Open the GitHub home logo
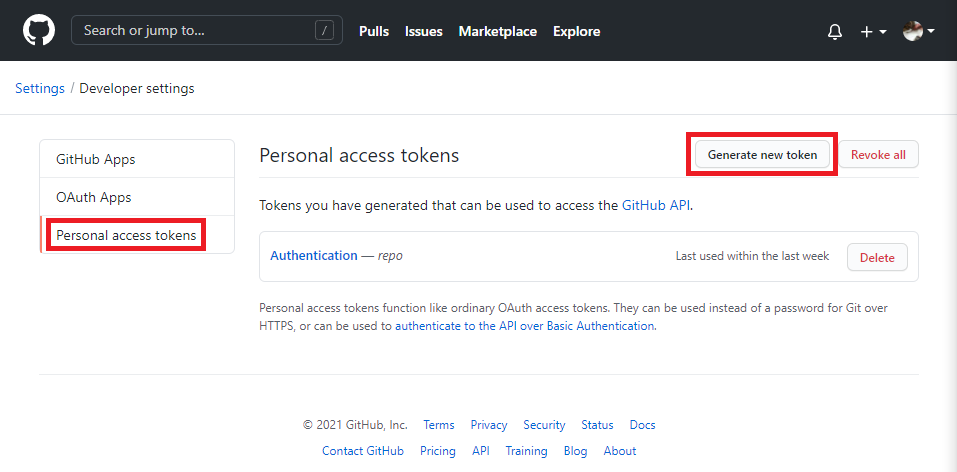The image size is (957, 472). coord(39,30)
